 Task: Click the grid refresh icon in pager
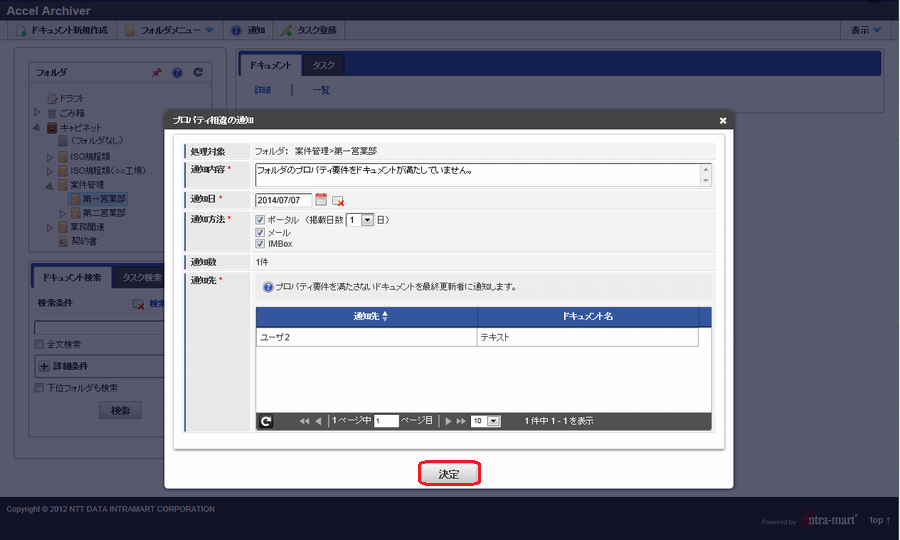coord(266,421)
